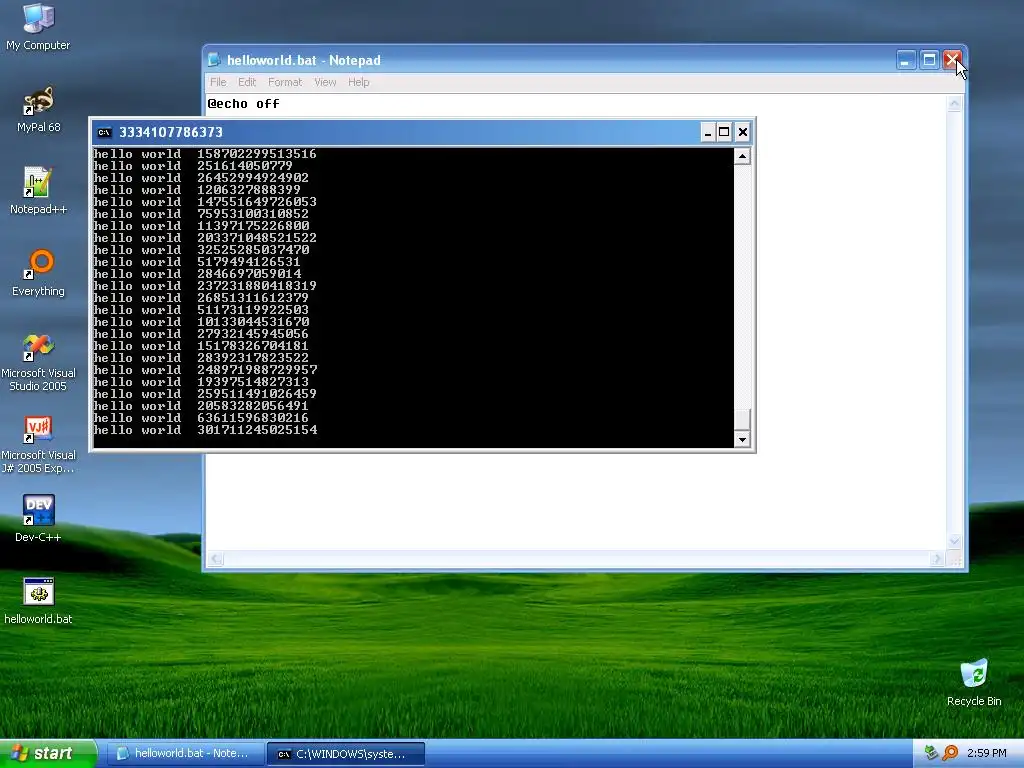This screenshot has height=768, width=1024.
Task: Open the Notepad Format menu
Action: (285, 82)
